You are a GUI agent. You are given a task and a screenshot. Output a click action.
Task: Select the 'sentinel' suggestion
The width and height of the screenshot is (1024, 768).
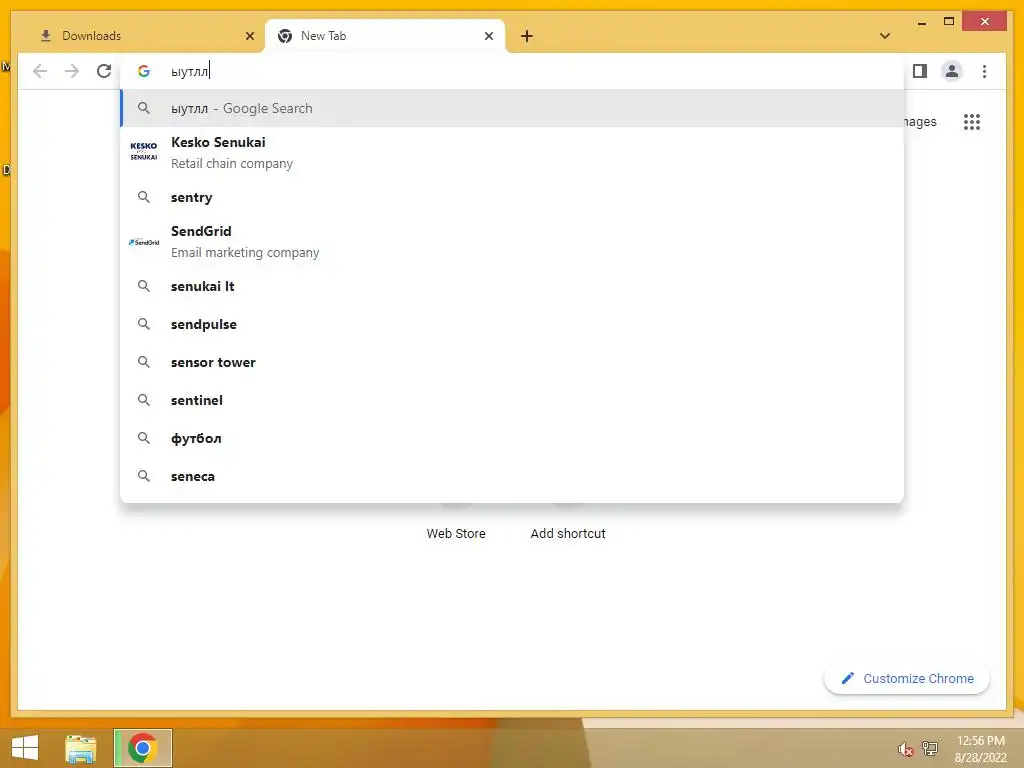[513, 400]
